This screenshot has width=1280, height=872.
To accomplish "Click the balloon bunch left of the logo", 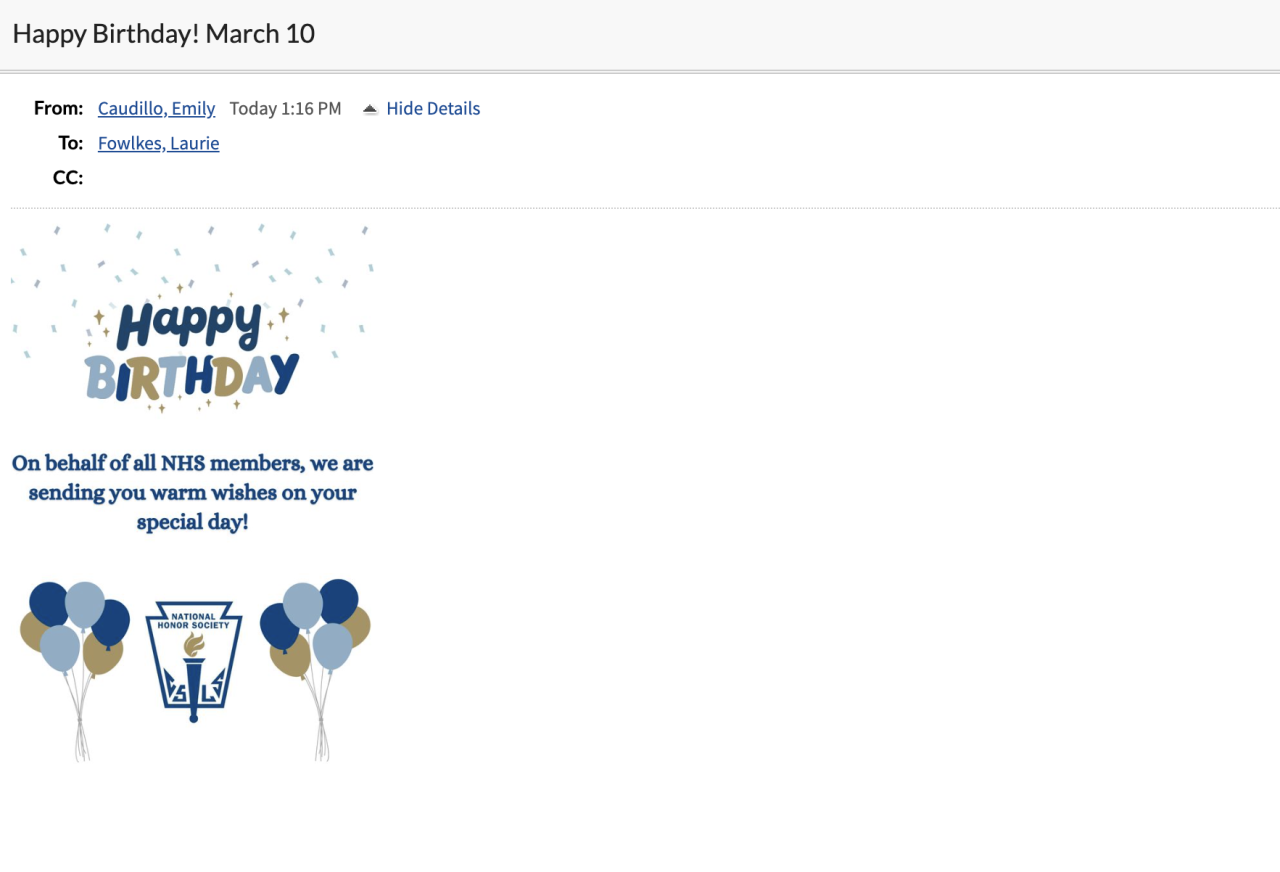I will [x=76, y=631].
